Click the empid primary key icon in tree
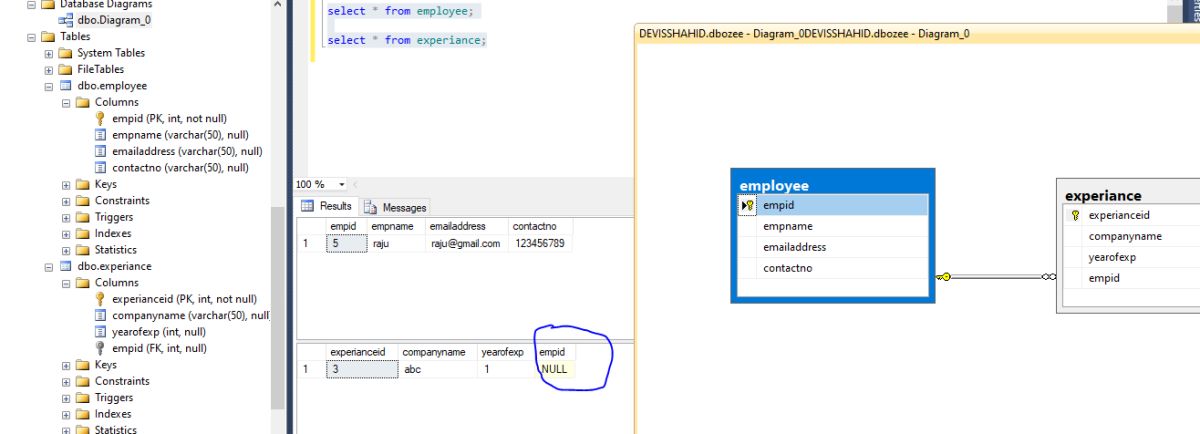This screenshot has width=1200, height=434. click(x=100, y=118)
